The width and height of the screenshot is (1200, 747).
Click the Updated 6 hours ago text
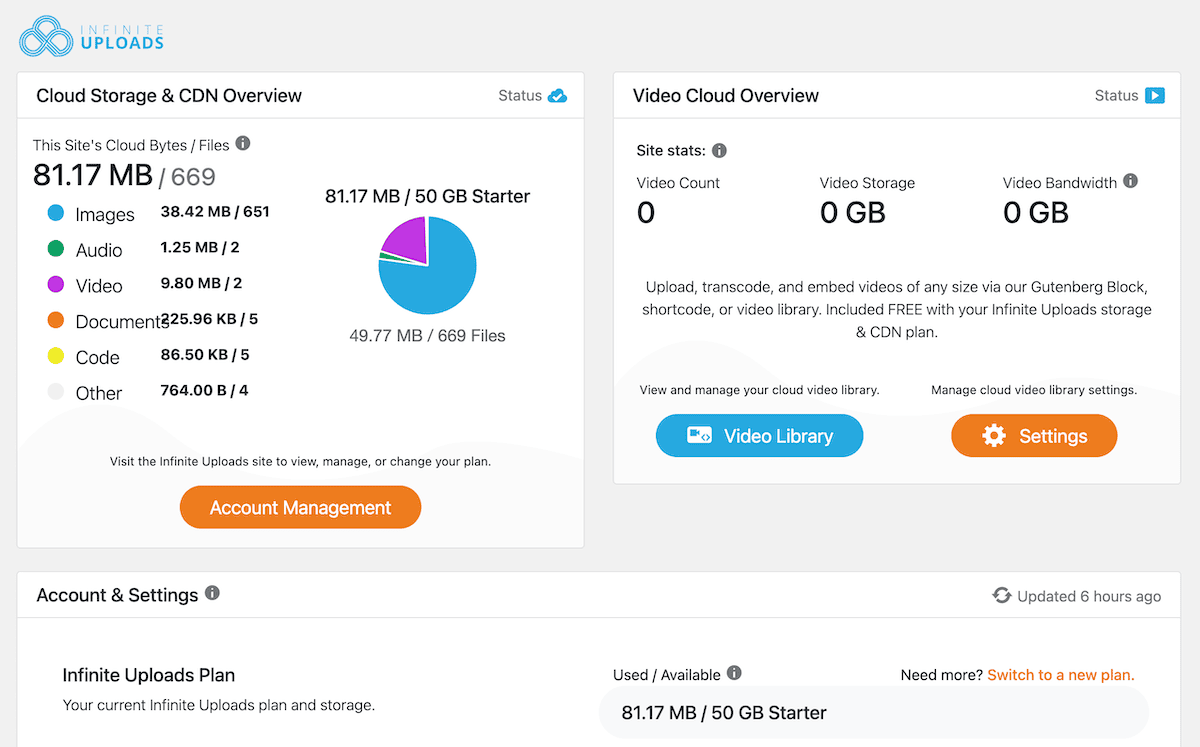(1089, 596)
